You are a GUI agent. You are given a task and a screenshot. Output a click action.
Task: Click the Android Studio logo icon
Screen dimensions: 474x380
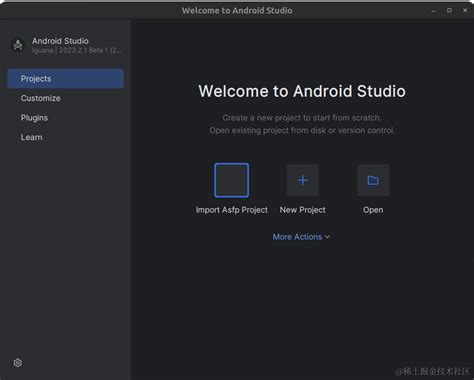[x=18, y=45]
